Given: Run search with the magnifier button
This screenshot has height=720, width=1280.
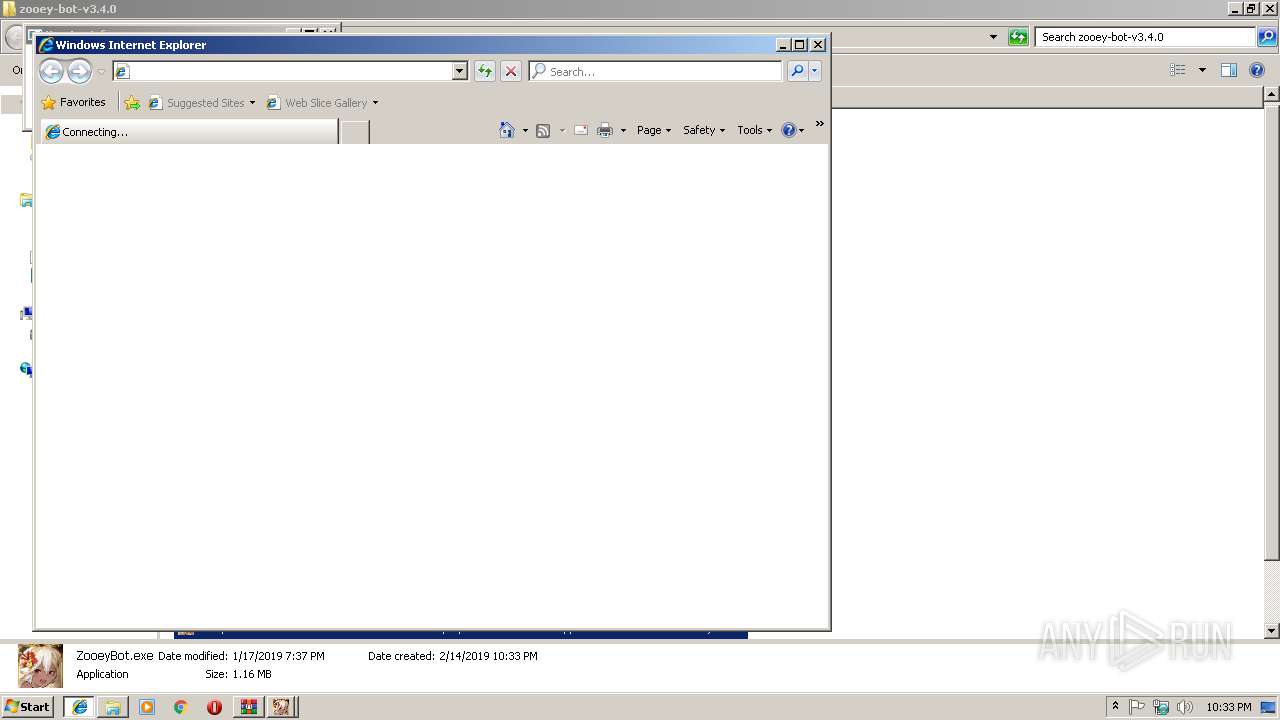Looking at the screenshot, I should point(797,71).
